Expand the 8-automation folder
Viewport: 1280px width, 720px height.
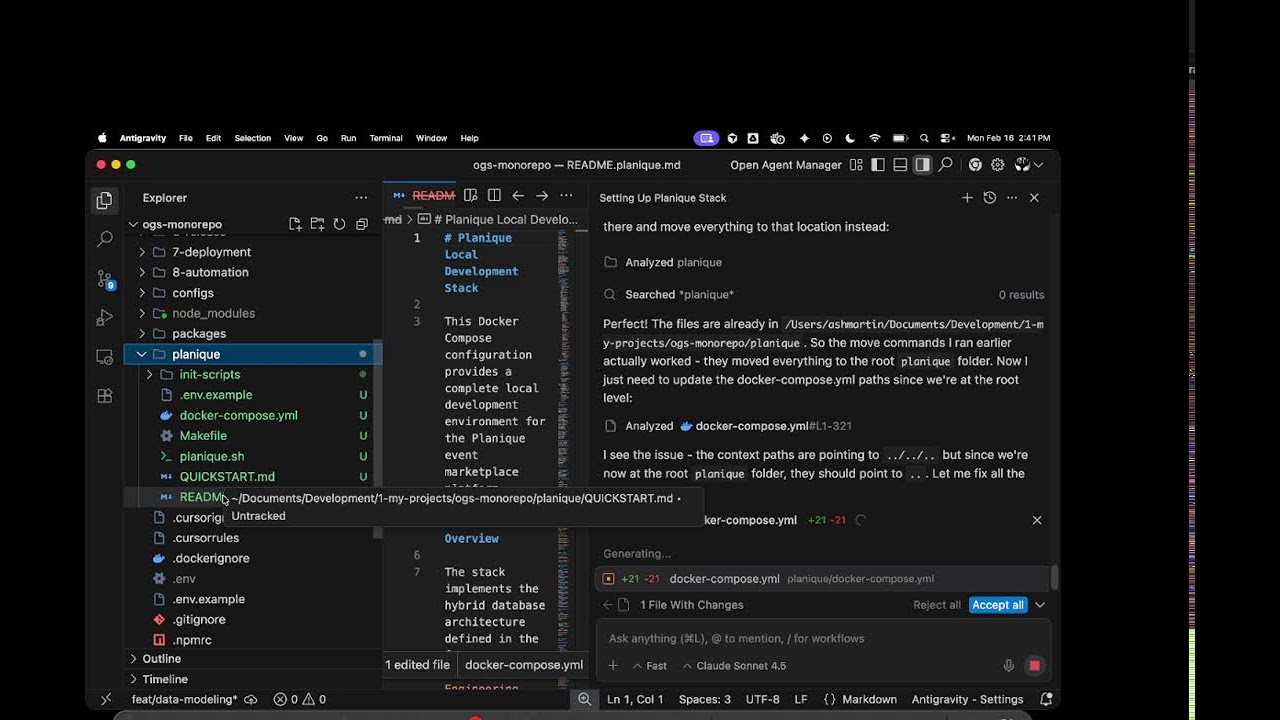(142, 272)
